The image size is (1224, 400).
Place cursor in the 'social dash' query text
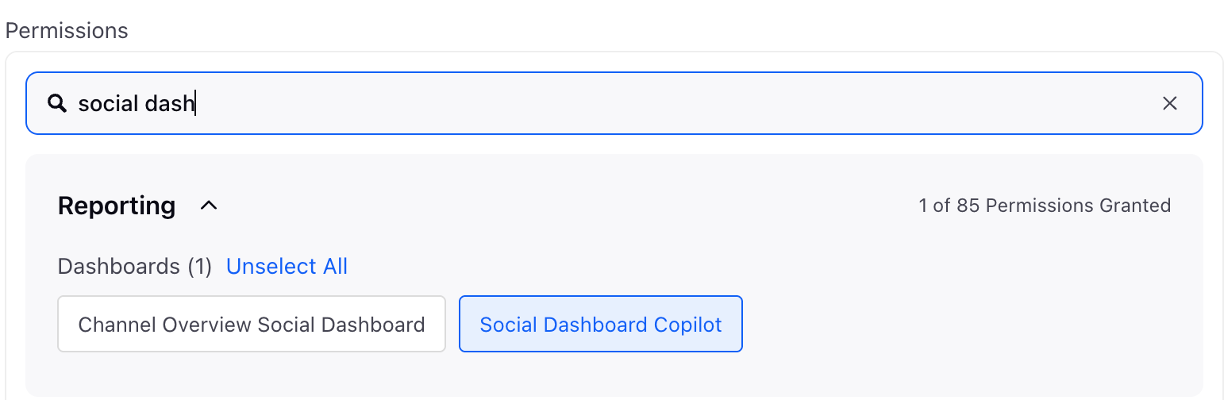coord(136,103)
